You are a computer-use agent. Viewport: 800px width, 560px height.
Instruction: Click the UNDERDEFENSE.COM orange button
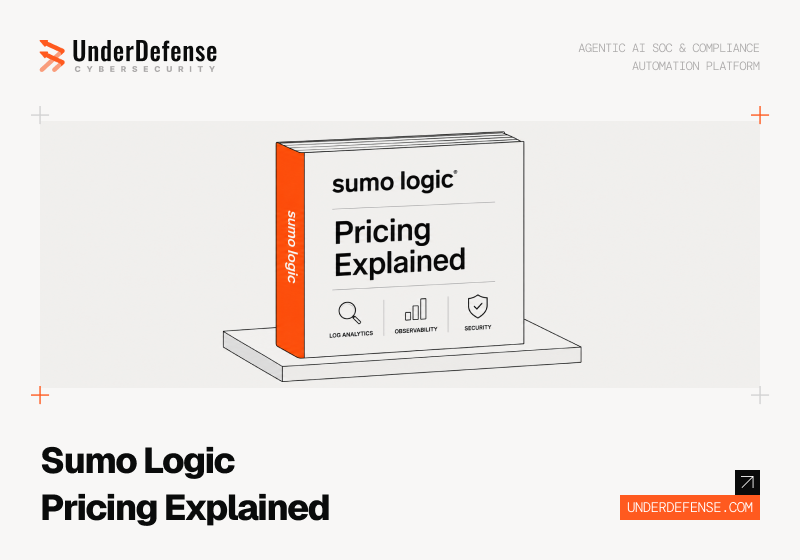click(690, 507)
